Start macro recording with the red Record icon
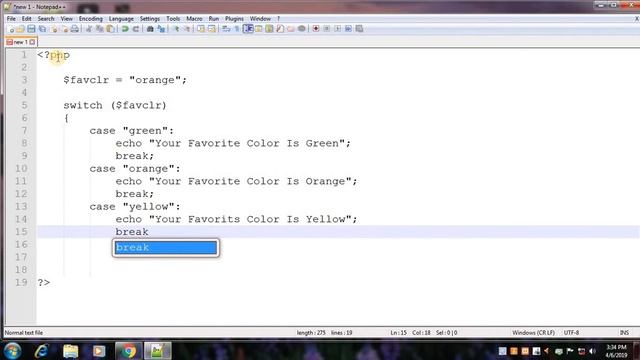640x360 pixels. [x=316, y=29]
